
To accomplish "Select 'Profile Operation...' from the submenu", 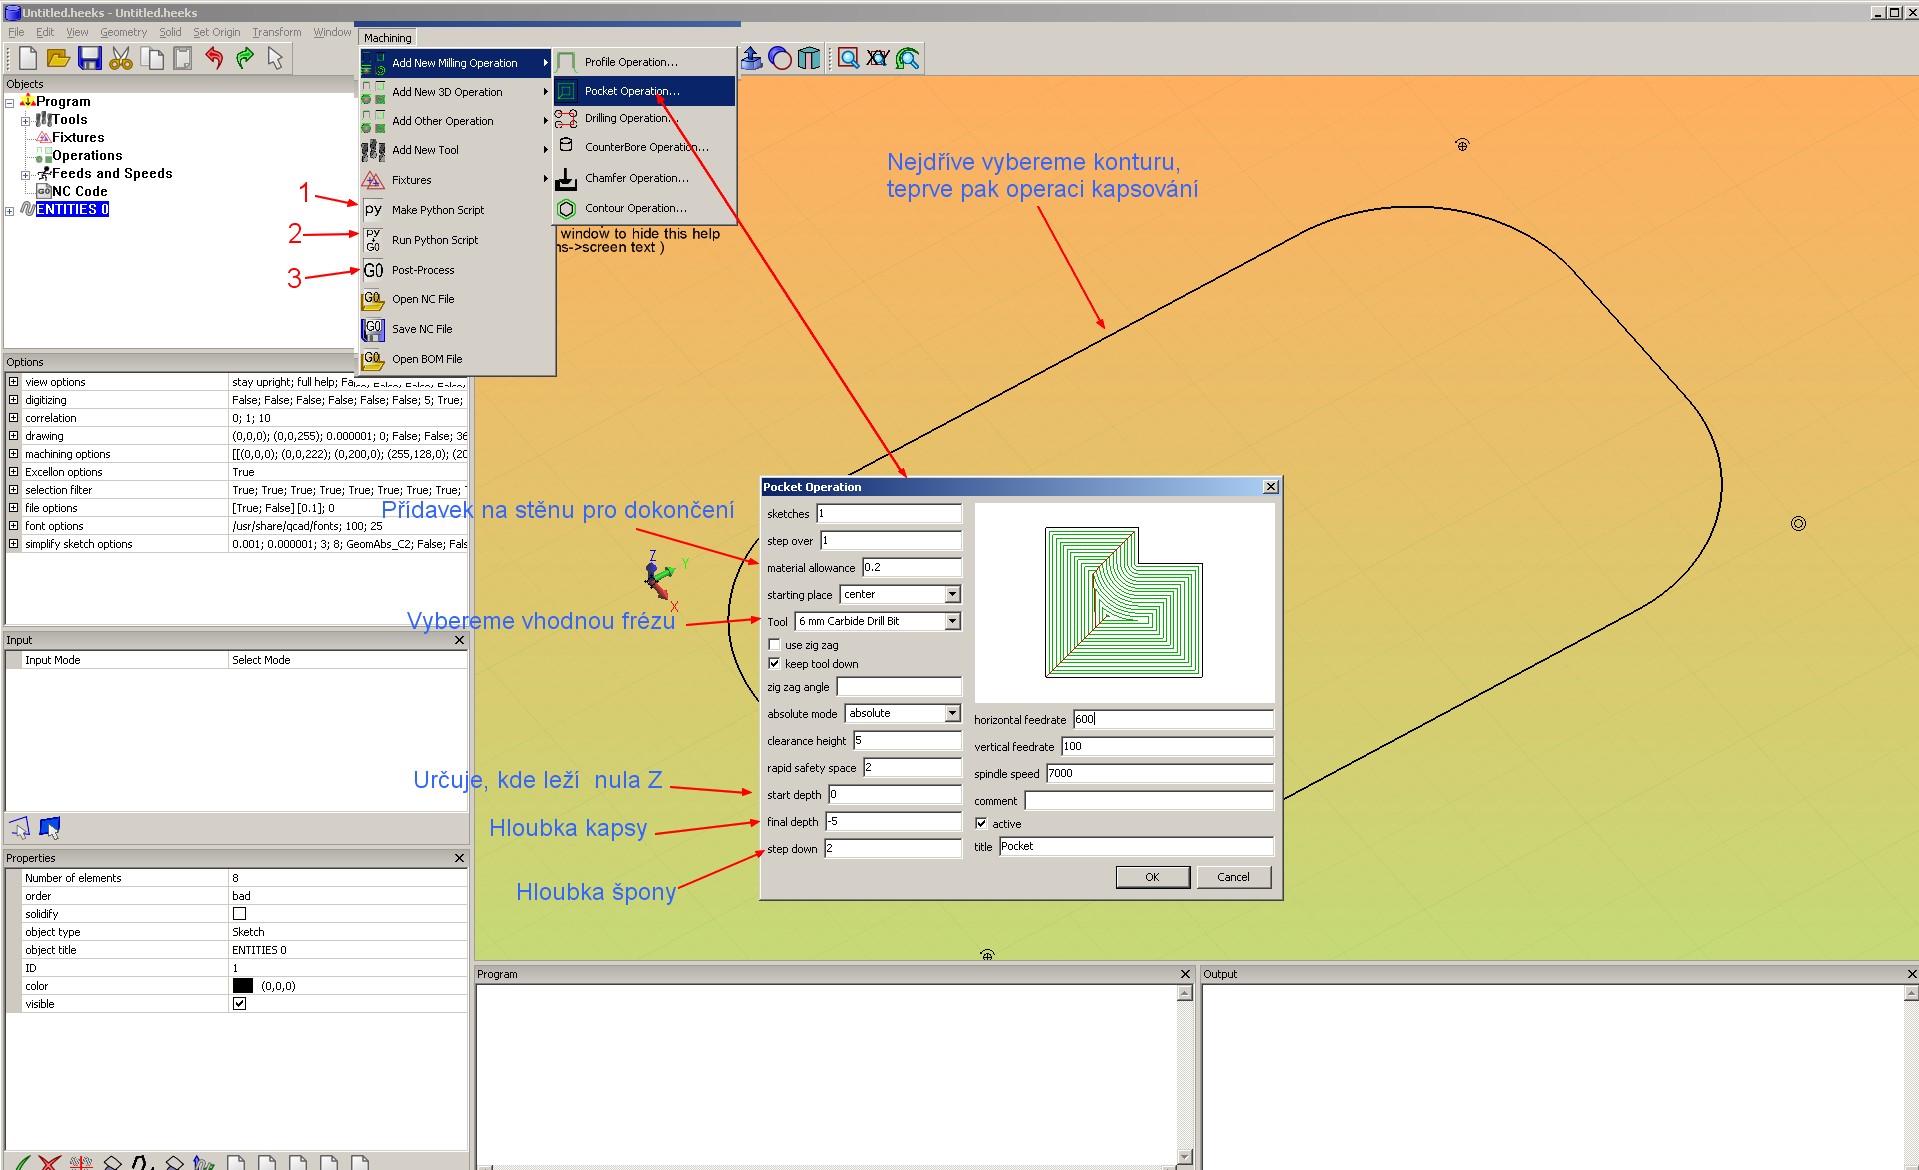I will point(630,62).
